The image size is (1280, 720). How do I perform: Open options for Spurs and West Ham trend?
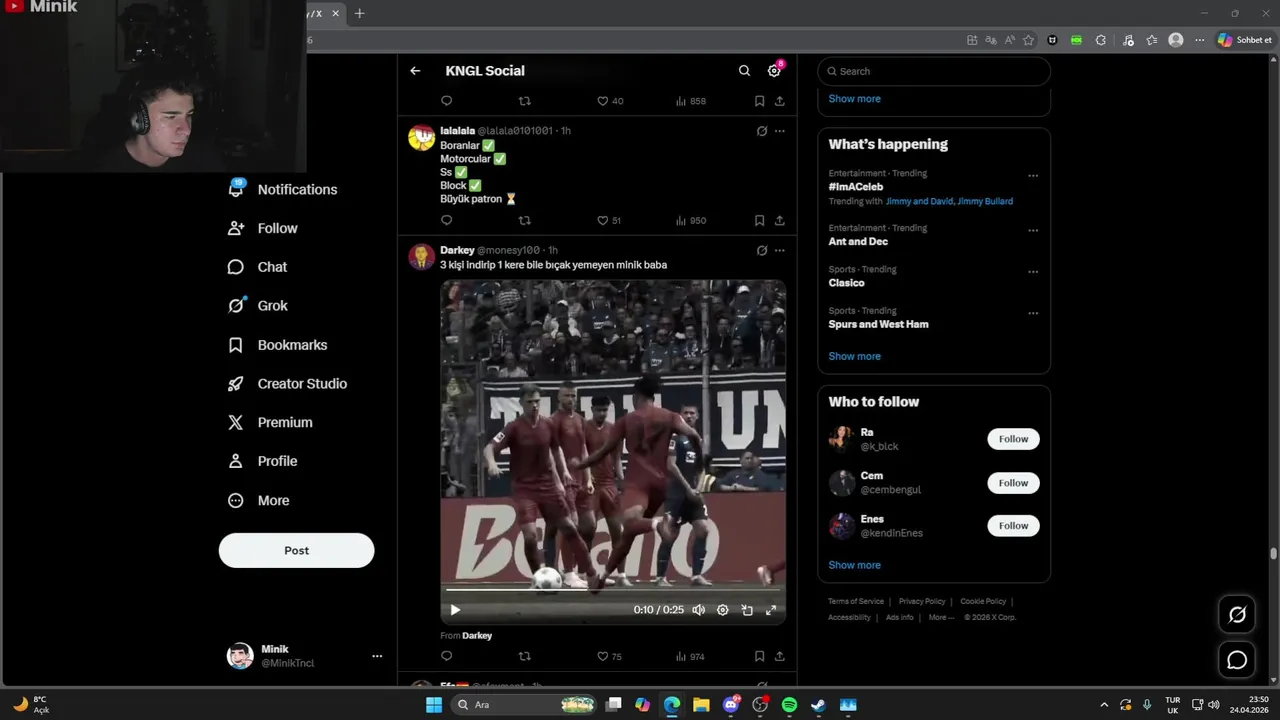(x=1033, y=313)
